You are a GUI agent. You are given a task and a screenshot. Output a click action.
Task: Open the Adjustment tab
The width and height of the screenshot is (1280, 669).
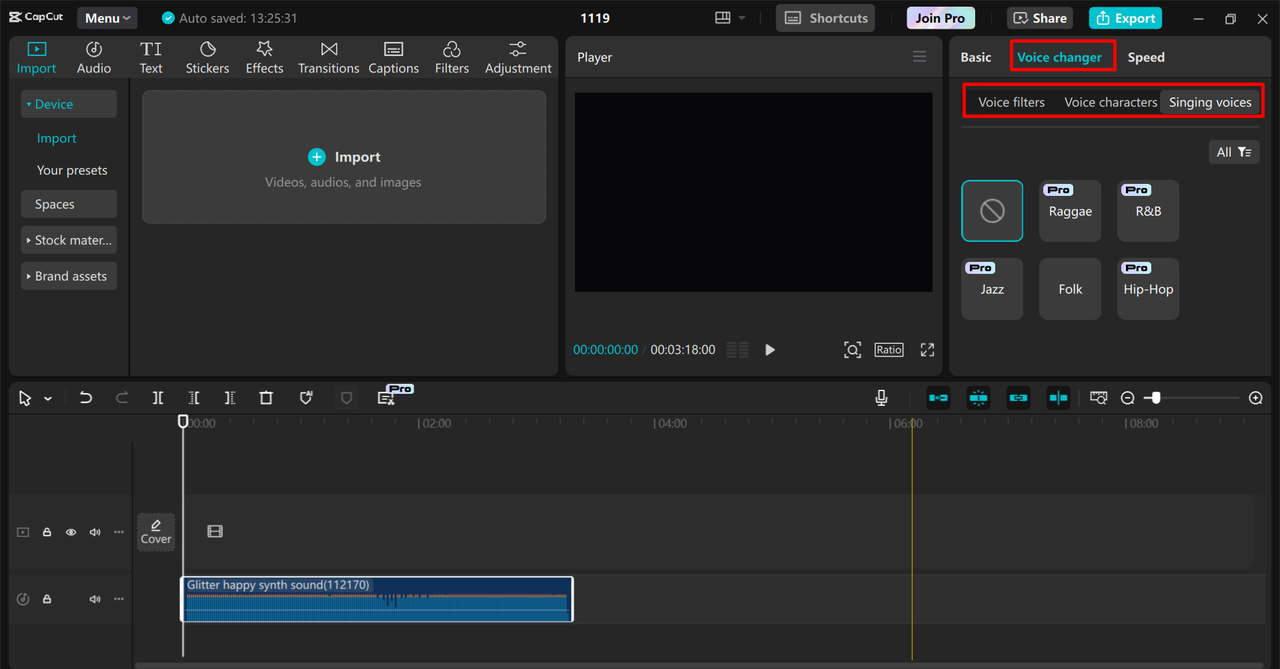[518, 58]
